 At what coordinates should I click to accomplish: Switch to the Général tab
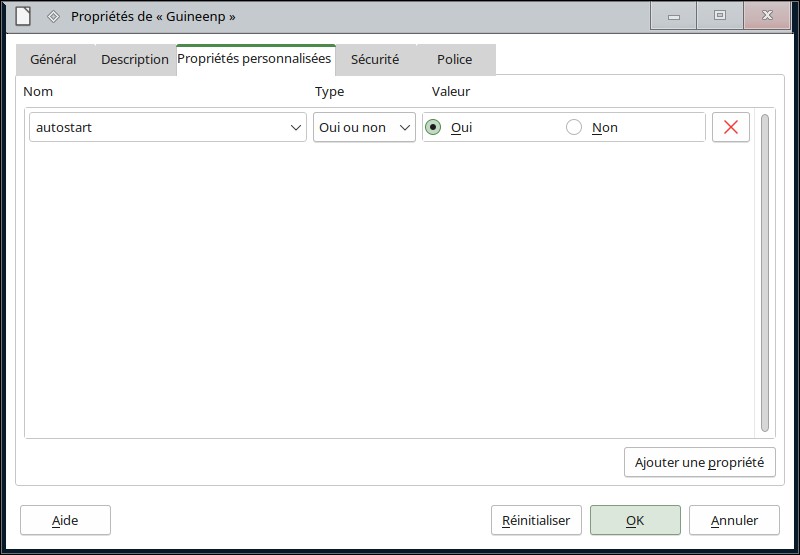53,60
